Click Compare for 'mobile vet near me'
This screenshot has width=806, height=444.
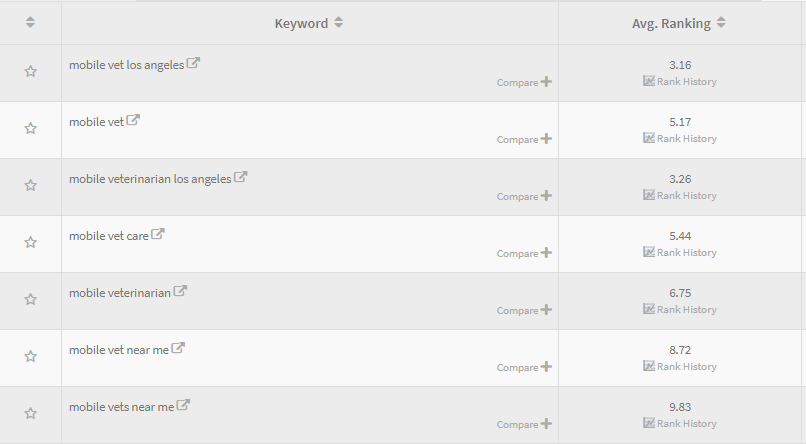524,367
